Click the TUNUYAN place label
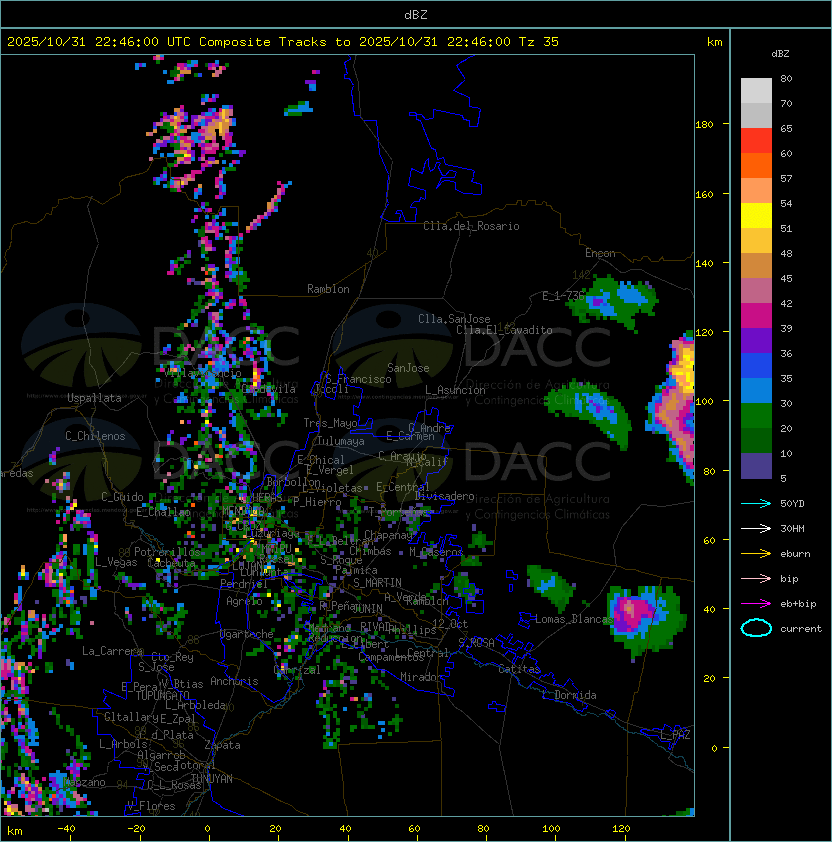Screen dimensions: 832x842 pyautogui.click(x=212, y=779)
